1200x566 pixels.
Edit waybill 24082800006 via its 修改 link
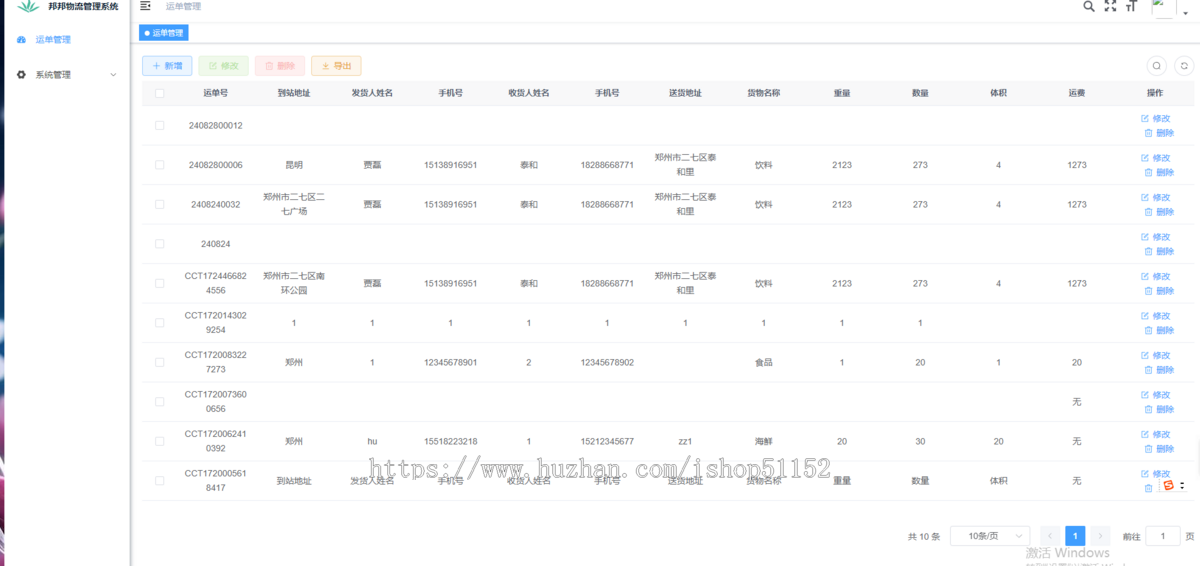pos(1156,158)
